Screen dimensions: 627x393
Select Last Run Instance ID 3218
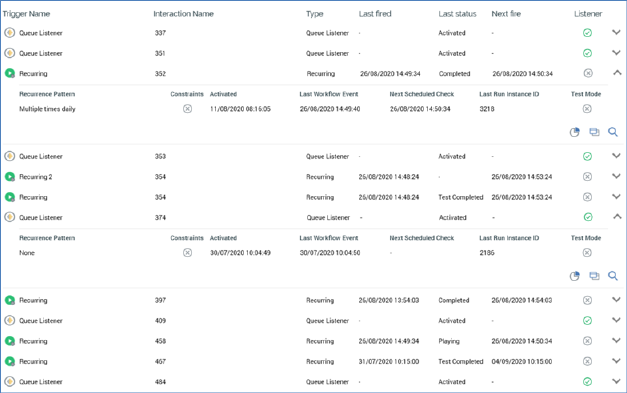click(x=487, y=109)
